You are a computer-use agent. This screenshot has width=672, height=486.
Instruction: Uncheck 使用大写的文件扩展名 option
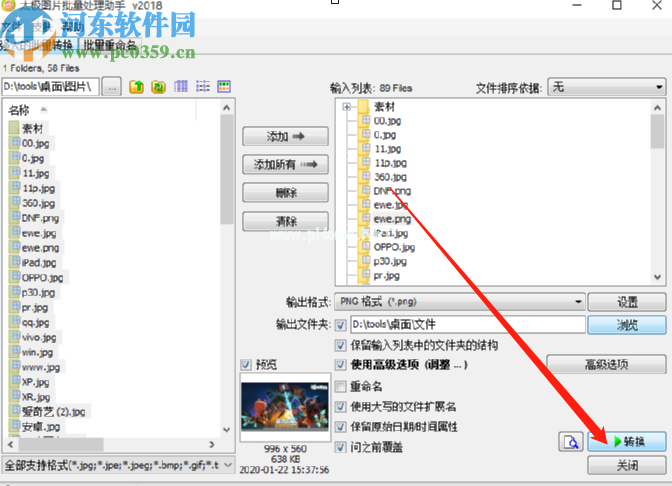click(341, 406)
